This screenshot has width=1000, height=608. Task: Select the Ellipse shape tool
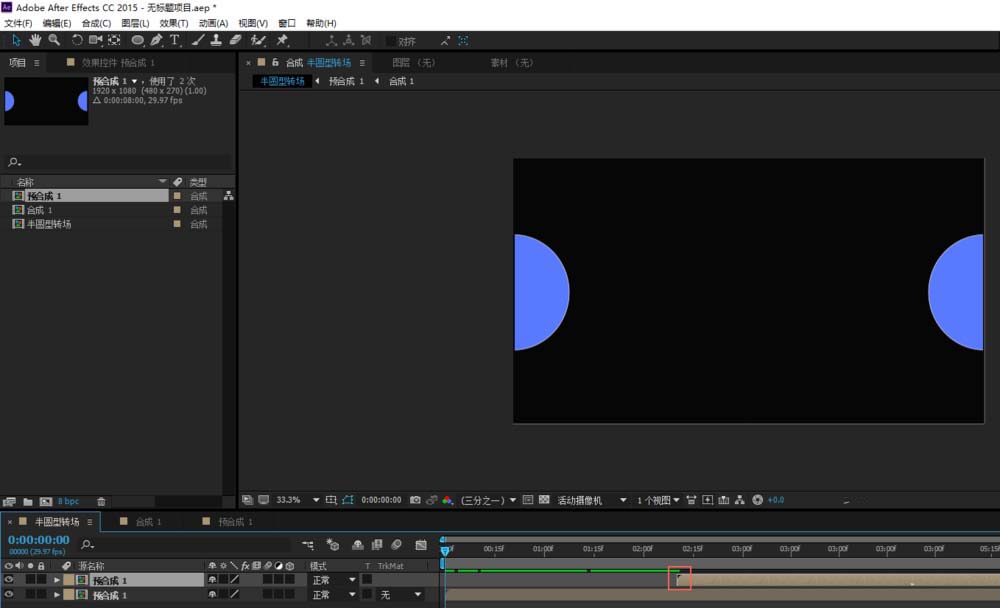(x=138, y=40)
